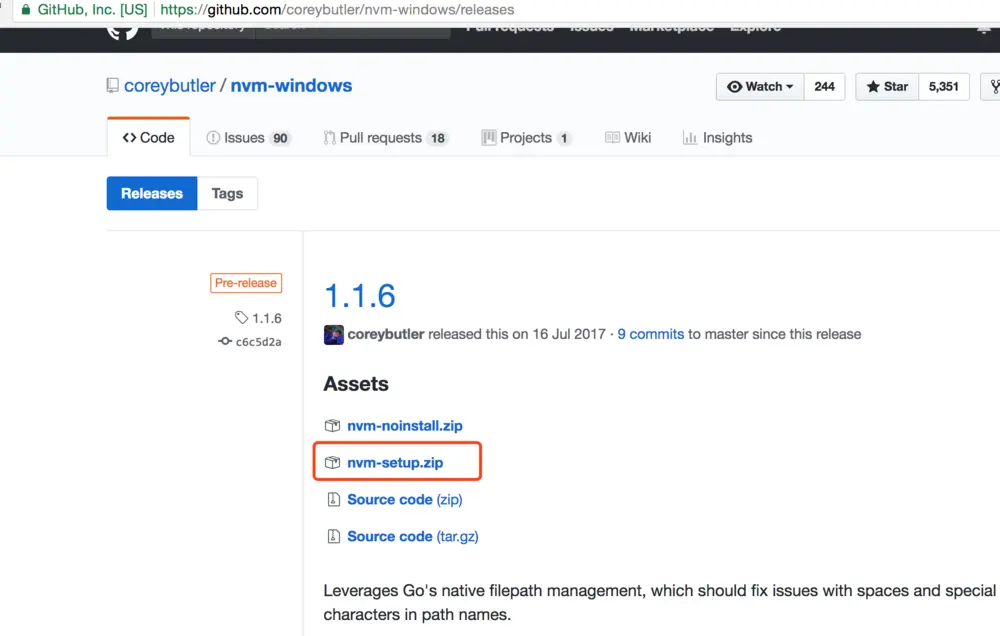The height and width of the screenshot is (636, 1000).
Task: Click coreybutler's avatar image
Action: [x=334, y=334]
